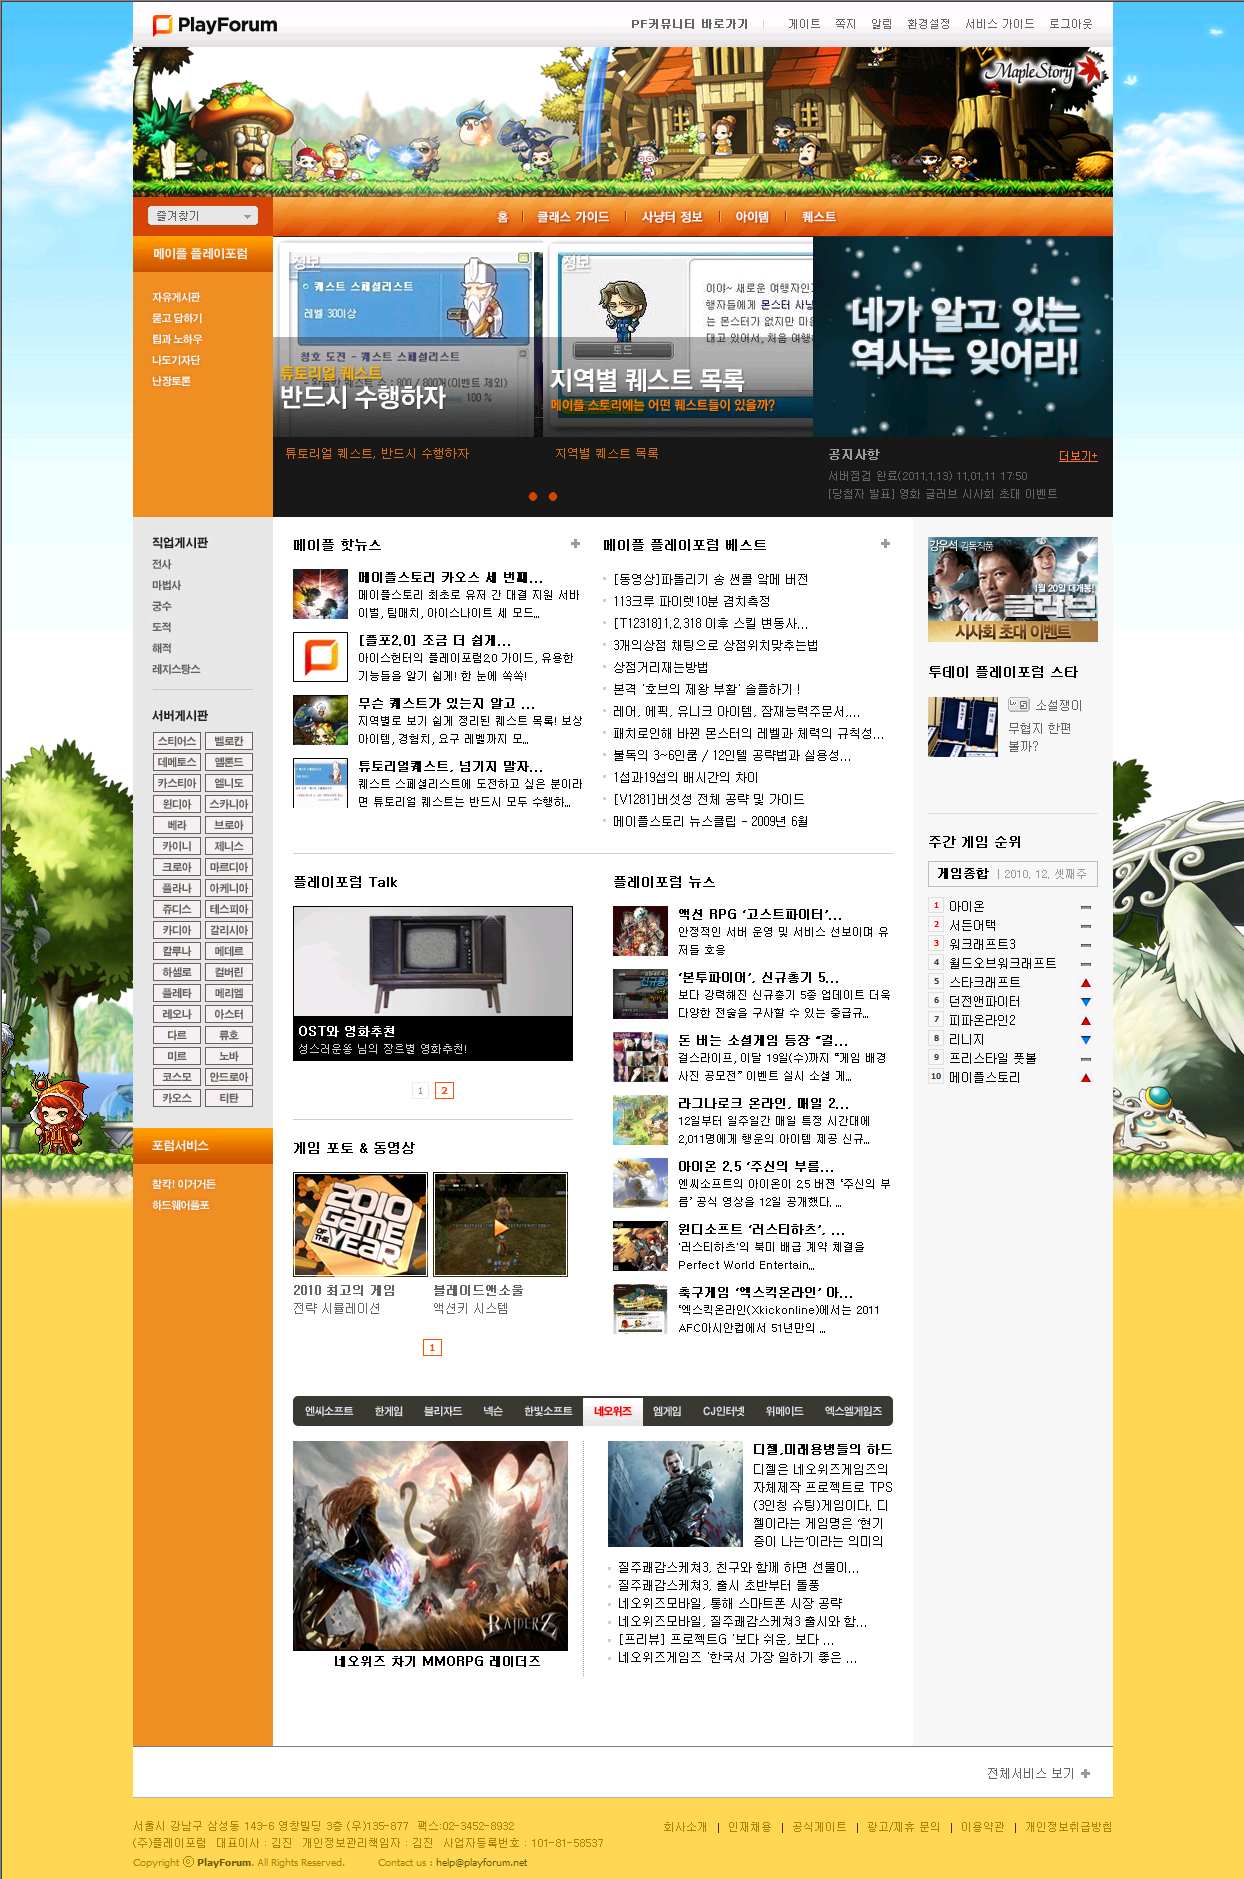Image resolution: width=1244 pixels, height=1879 pixels.
Task: Open 쪽지 in the top bar
Action: [846, 24]
